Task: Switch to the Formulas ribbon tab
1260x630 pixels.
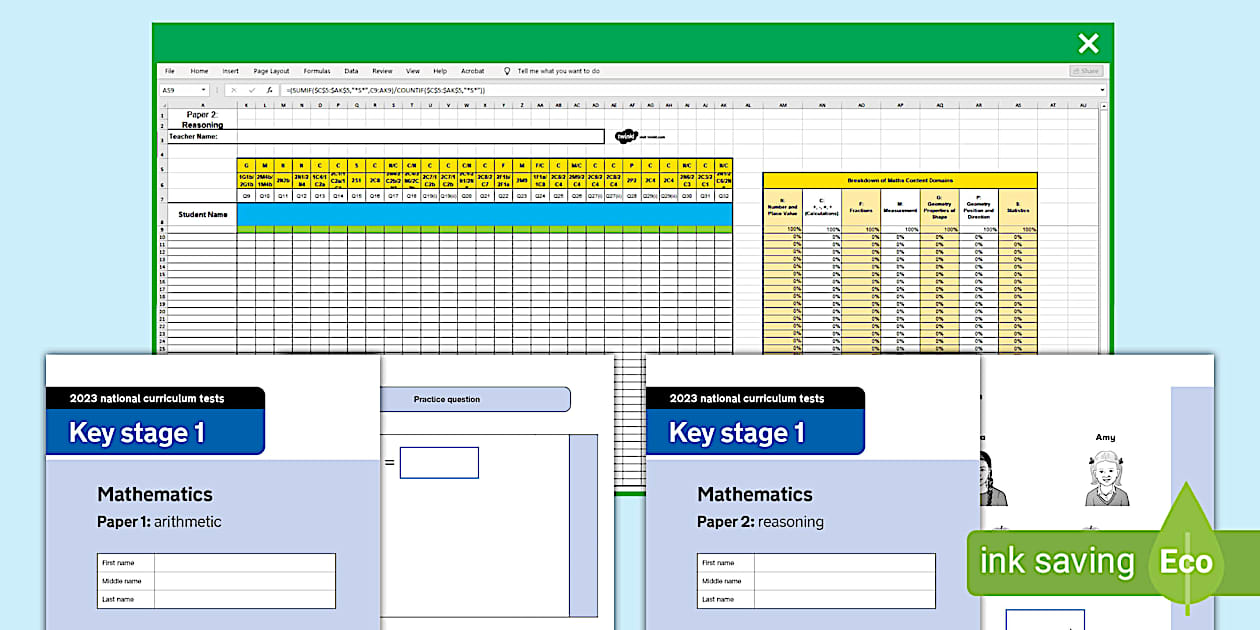Action: 317,71
